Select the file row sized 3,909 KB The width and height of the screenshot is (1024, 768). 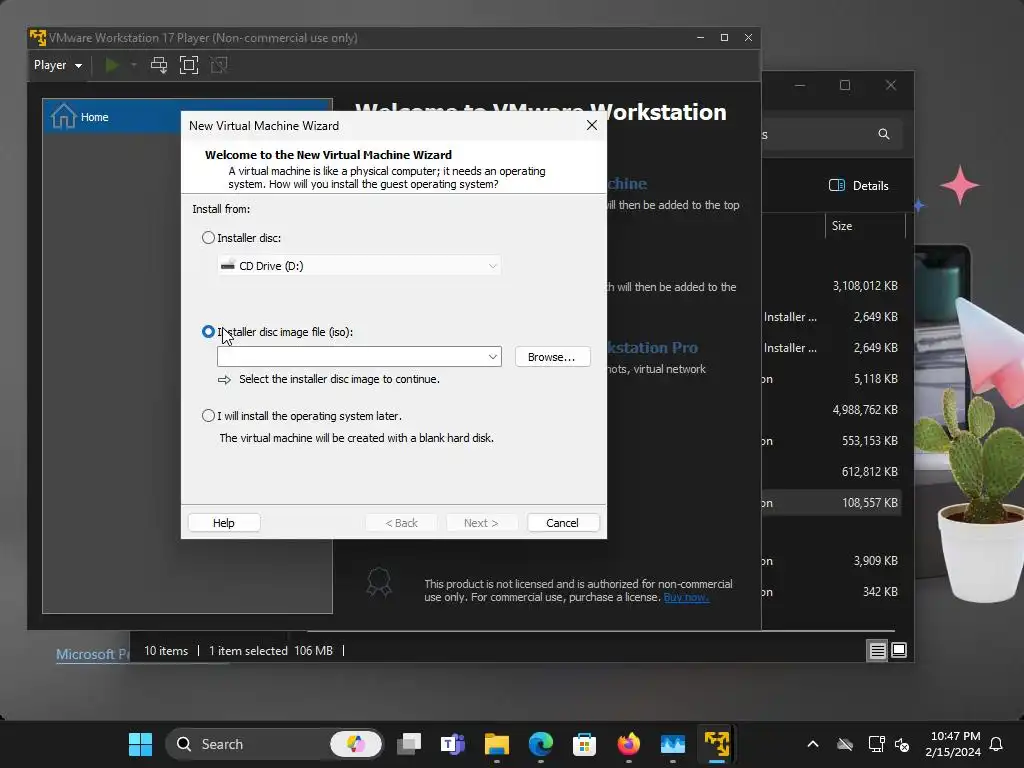[833, 561]
